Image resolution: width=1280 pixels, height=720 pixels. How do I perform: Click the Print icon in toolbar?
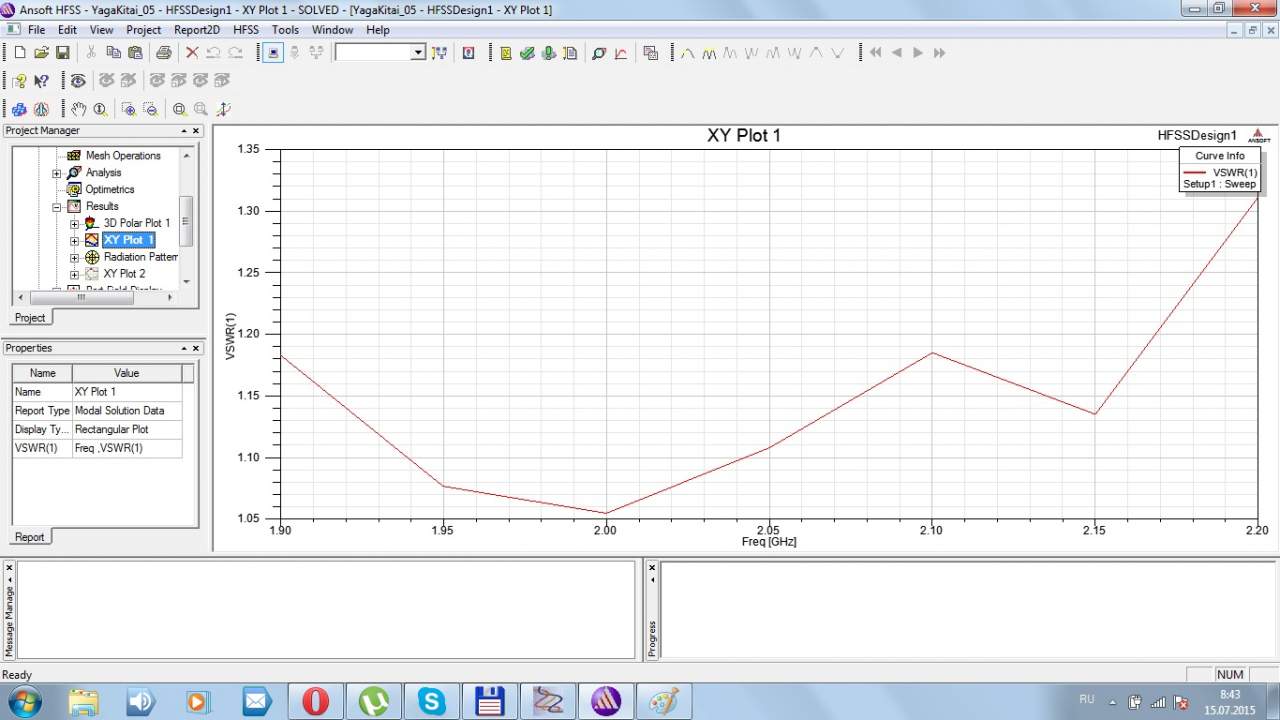click(163, 53)
